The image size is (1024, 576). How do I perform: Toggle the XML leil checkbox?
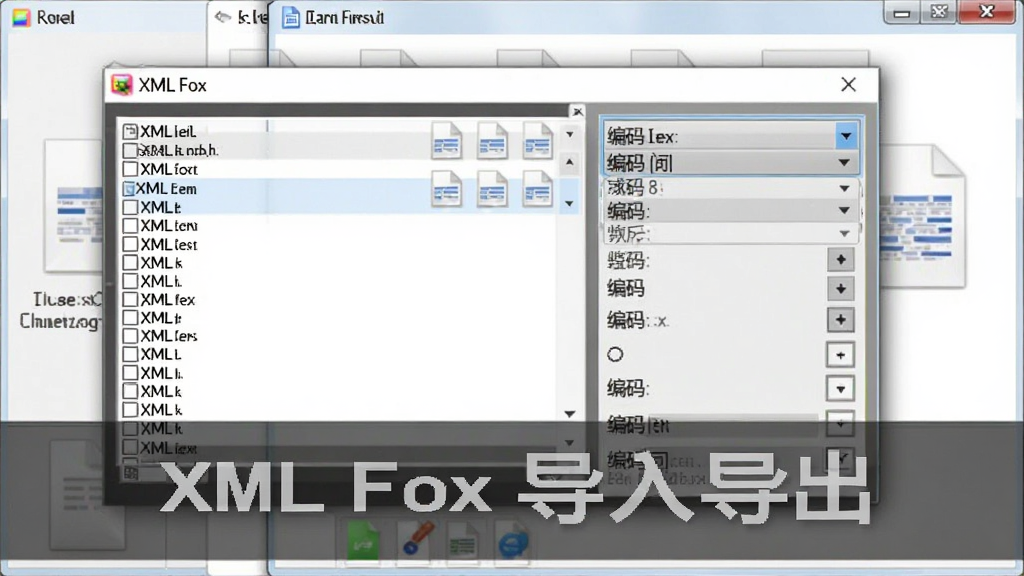pos(130,131)
